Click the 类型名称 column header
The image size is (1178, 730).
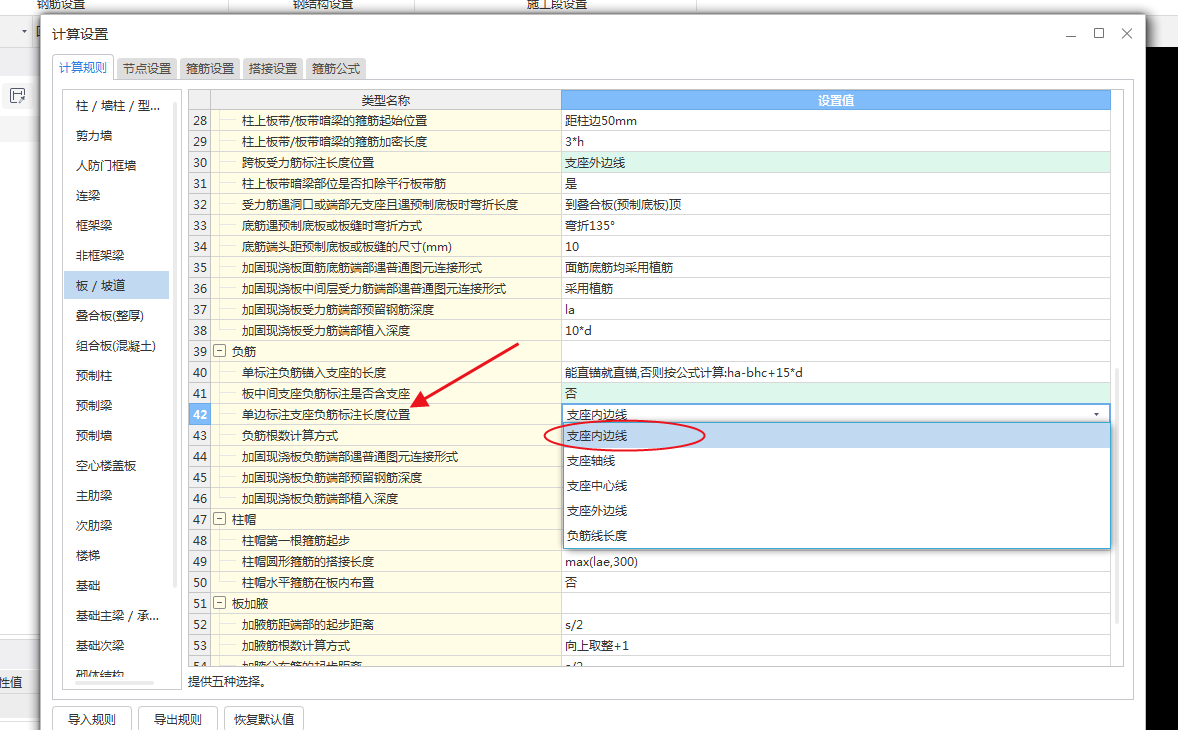(x=385, y=100)
